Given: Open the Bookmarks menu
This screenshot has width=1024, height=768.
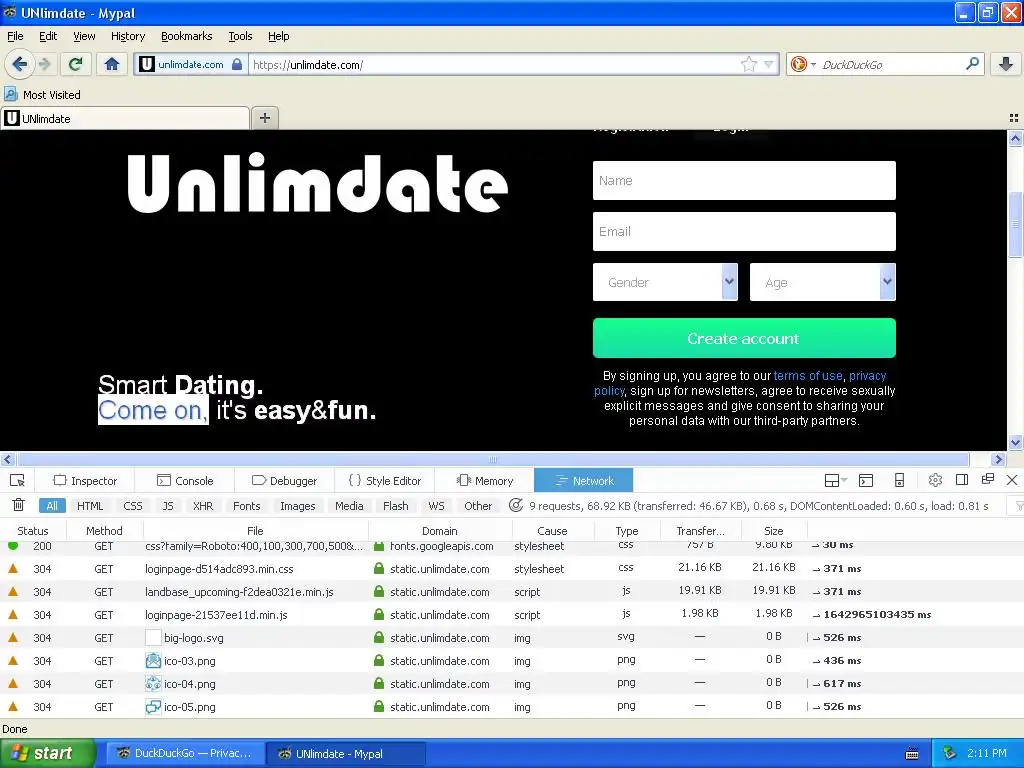Looking at the screenshot, I should (186, 36).
